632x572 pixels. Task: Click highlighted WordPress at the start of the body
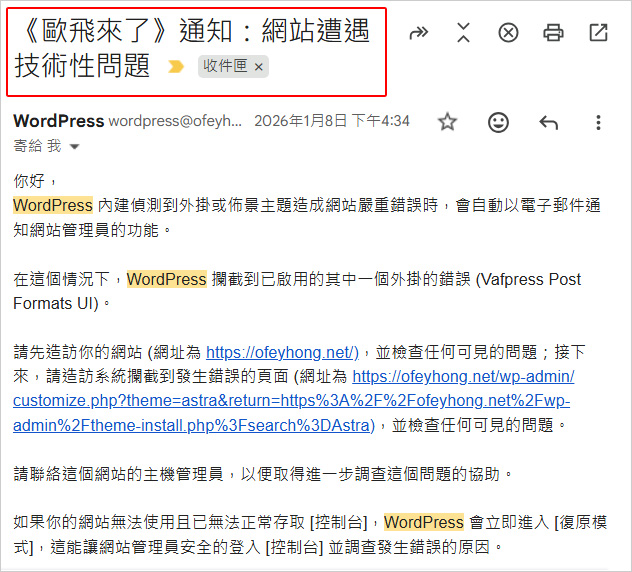coord(52,205)
